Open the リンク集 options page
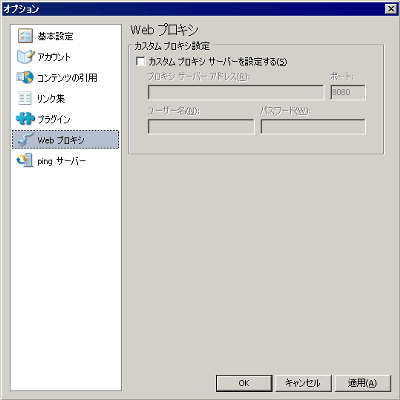400x400 pixels. [51, 98]
